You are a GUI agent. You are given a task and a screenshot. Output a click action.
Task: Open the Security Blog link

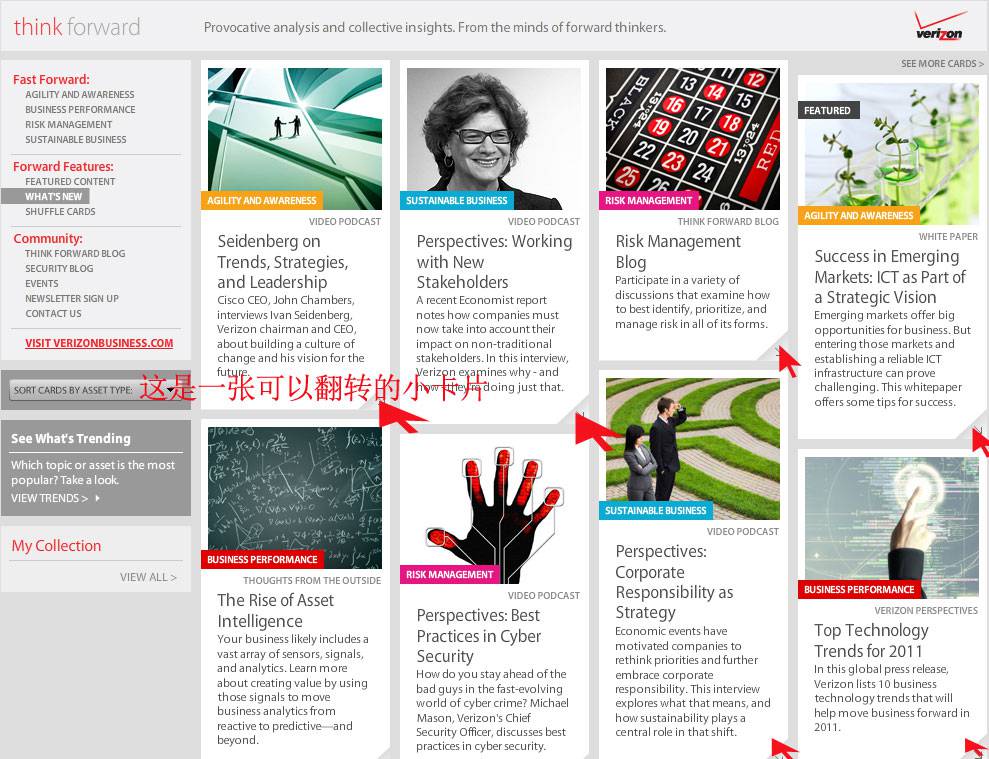tap(59, 269)
